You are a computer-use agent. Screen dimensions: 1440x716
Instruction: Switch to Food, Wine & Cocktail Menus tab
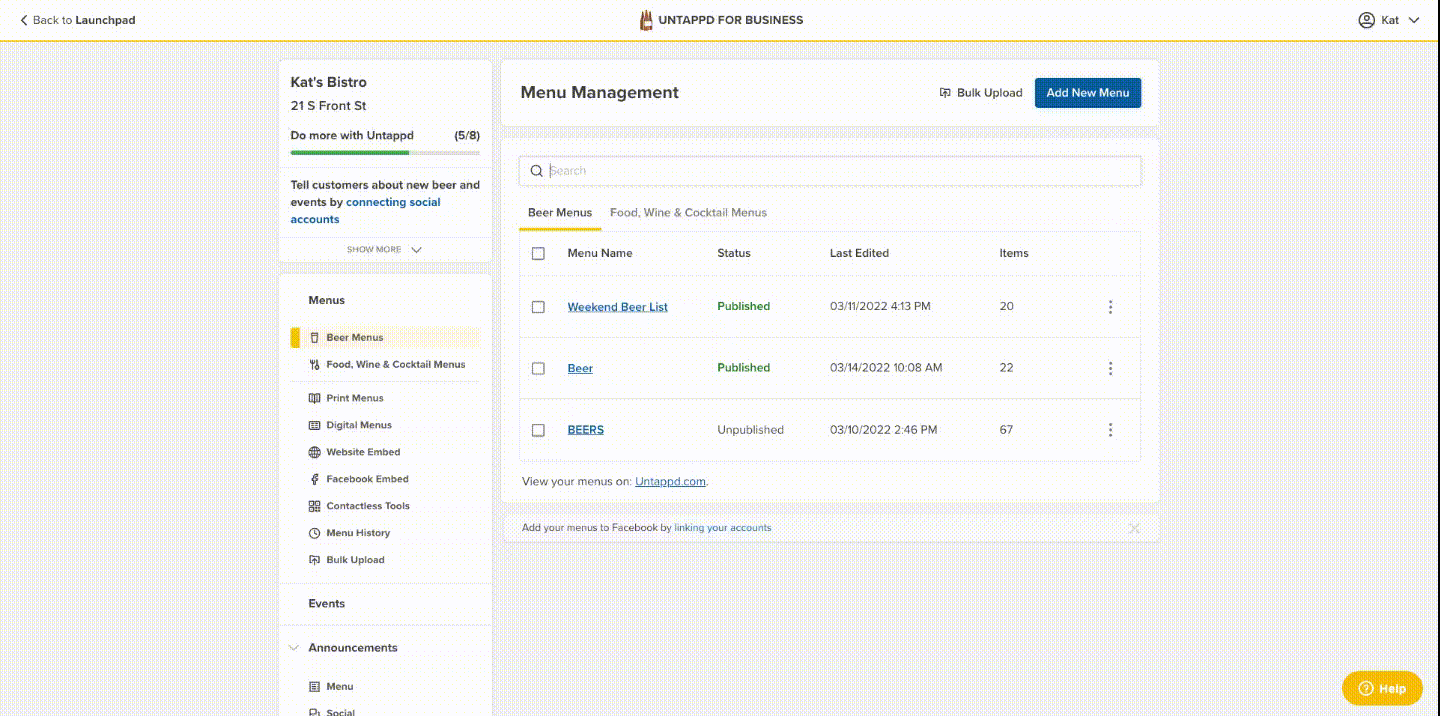tap(688, 213)
